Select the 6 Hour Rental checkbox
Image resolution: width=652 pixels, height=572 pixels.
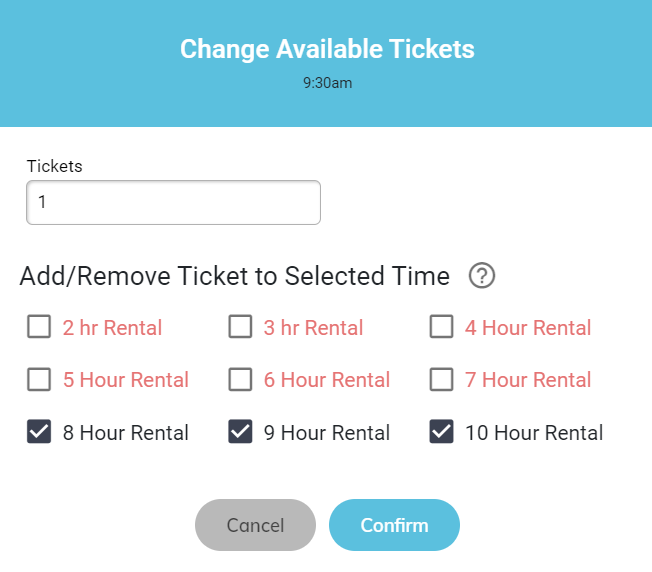(x=240, y=379)
